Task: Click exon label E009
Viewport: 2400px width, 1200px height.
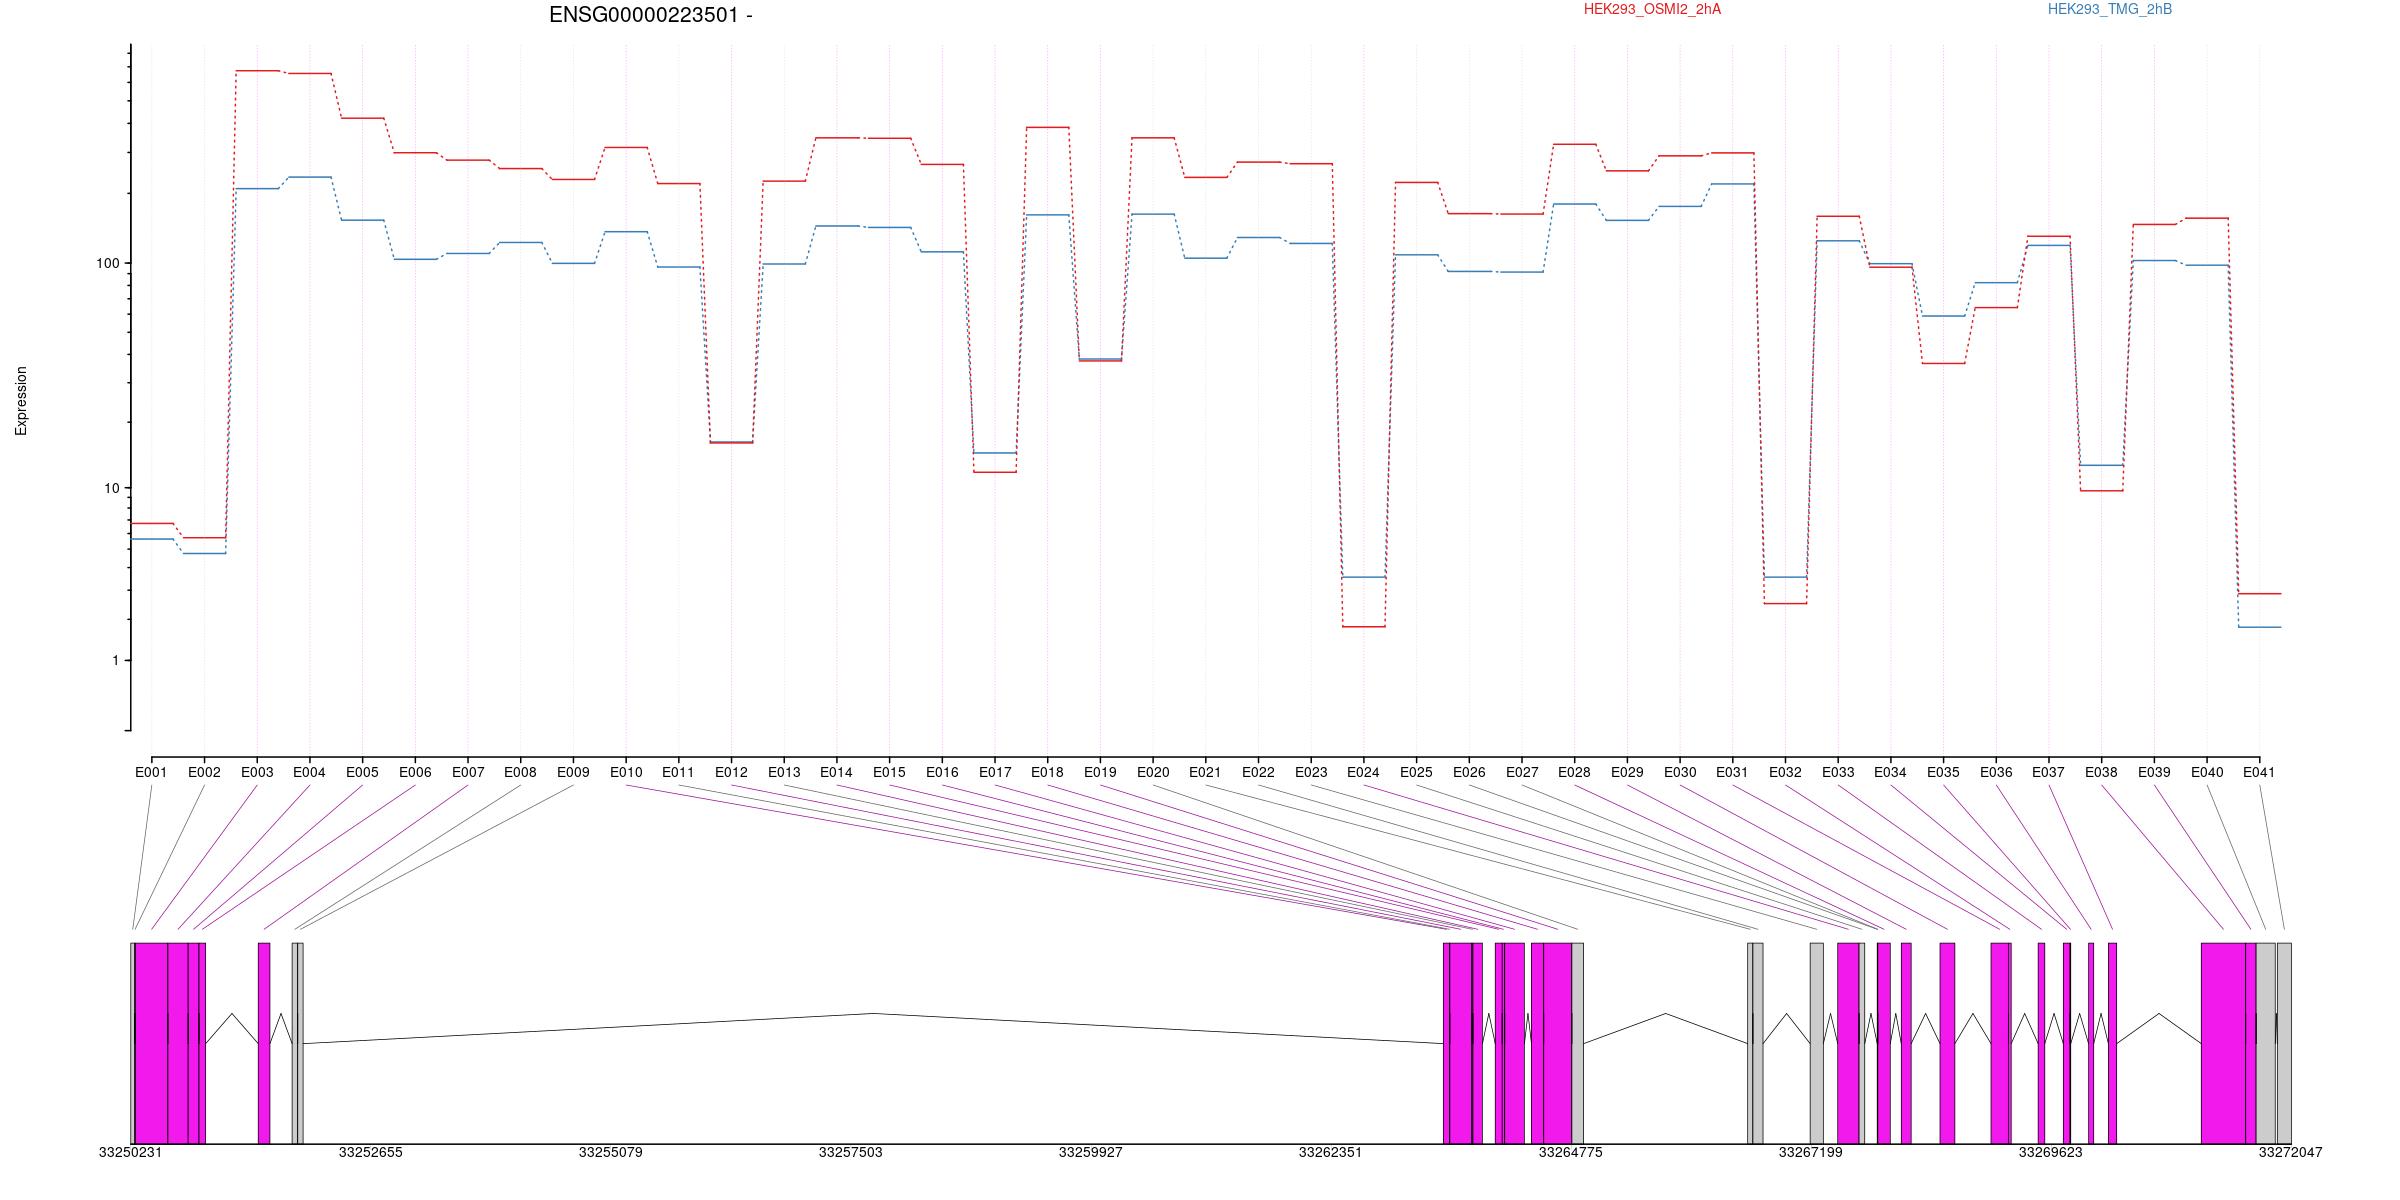Action: (573, 772)
